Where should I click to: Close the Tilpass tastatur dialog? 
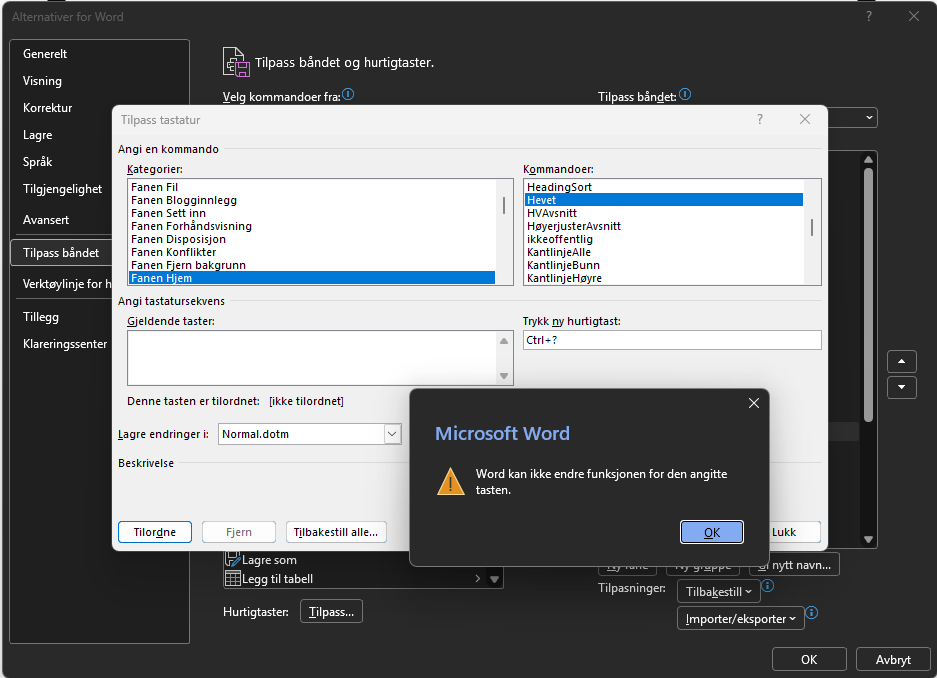click(x=805, y=119)
